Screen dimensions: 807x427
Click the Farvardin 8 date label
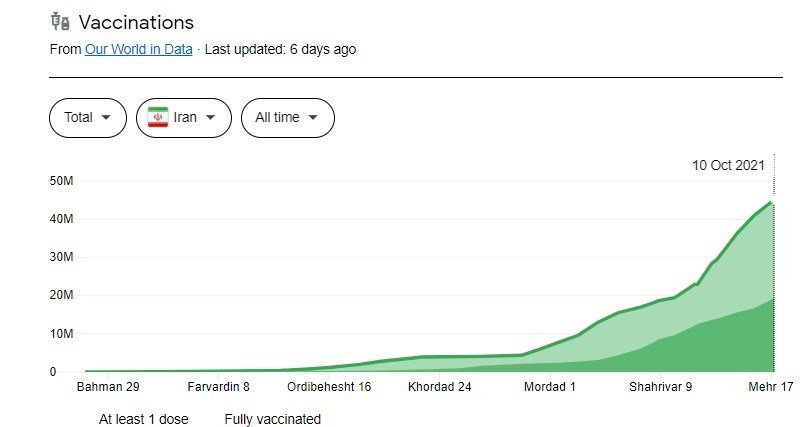(217, 387)
